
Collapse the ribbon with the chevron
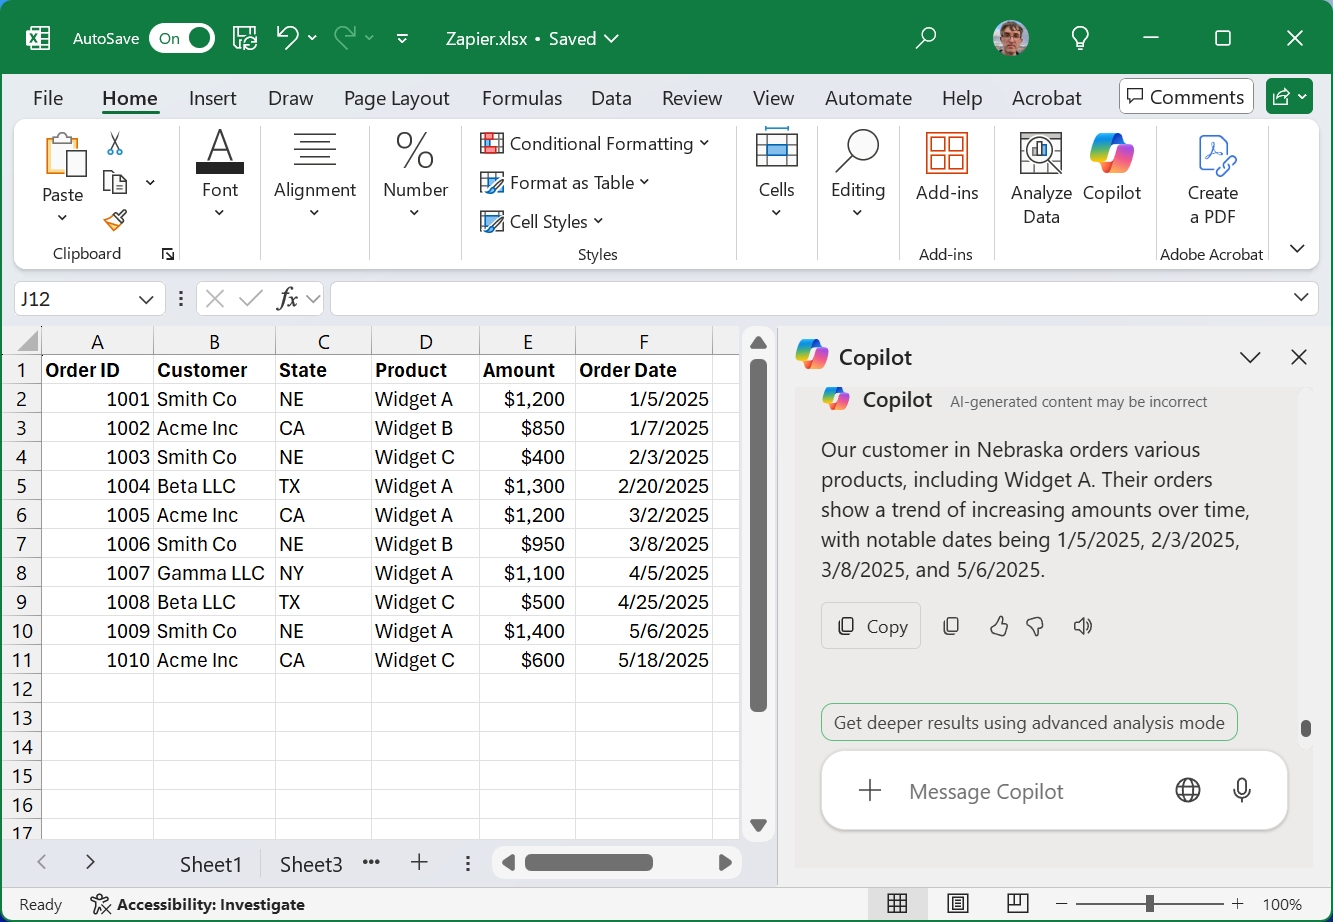[1298, 249]
